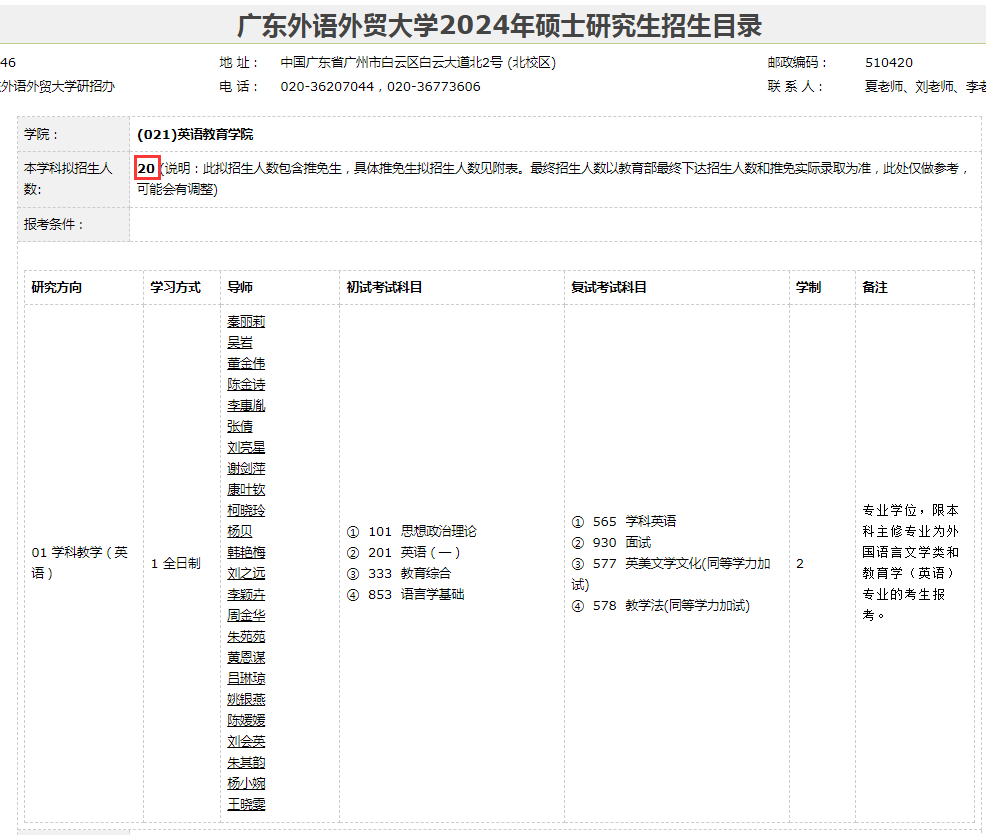Click the 邮政编码 label
Image resolution: width=986 pixels, height=835 pixels.
797,62
